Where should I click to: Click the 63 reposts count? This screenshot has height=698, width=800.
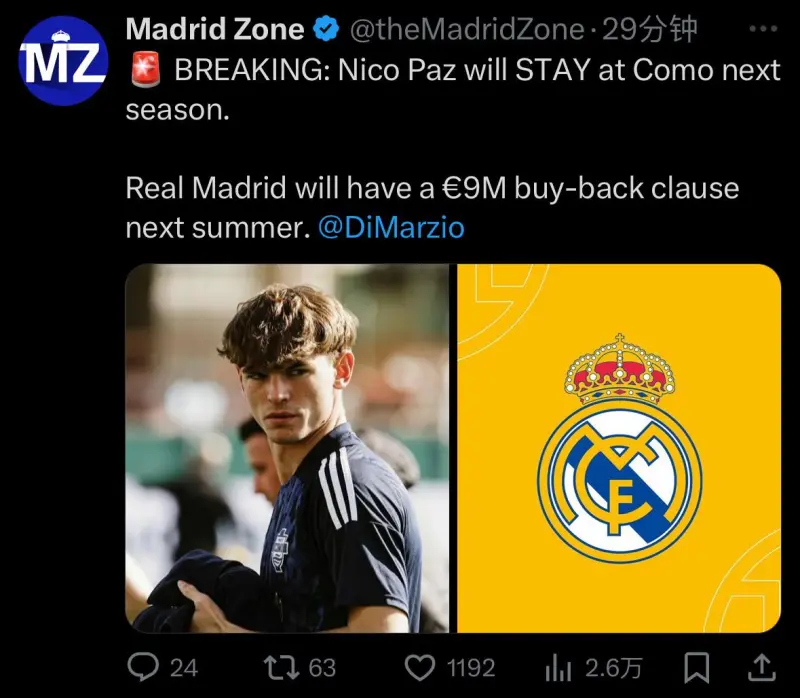322,668
